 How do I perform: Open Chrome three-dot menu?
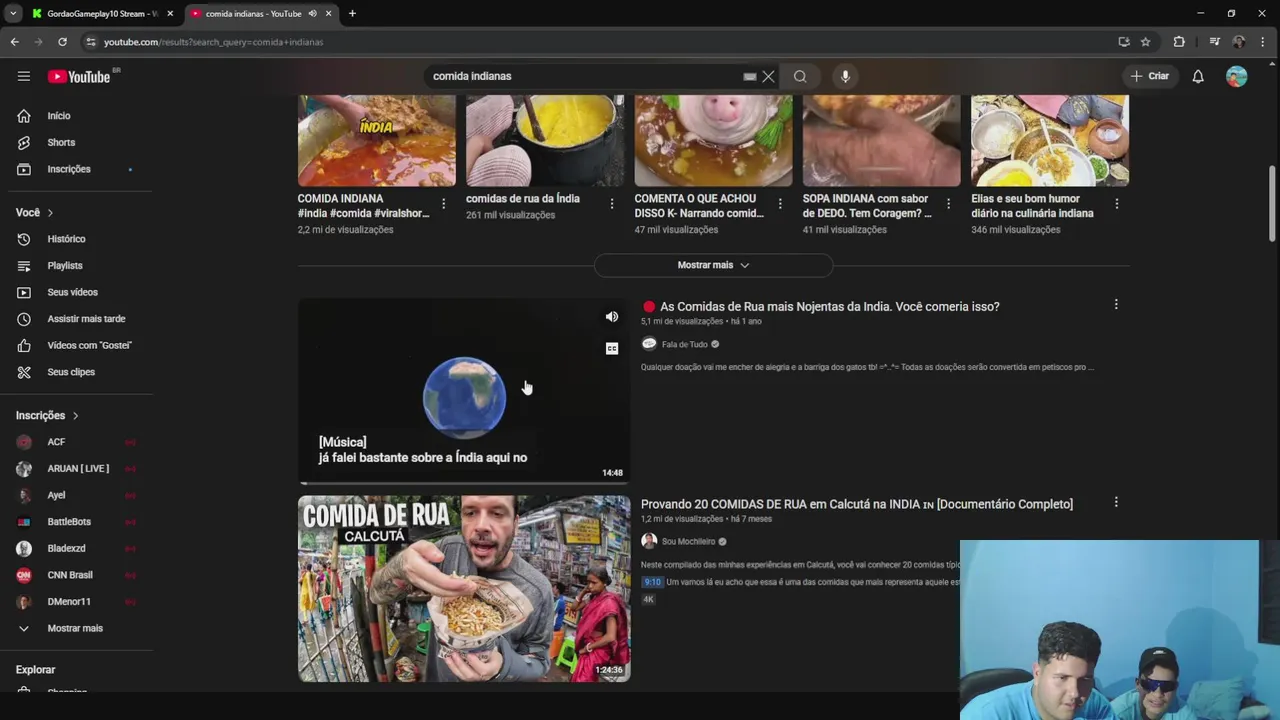(x=1263, y=42)
